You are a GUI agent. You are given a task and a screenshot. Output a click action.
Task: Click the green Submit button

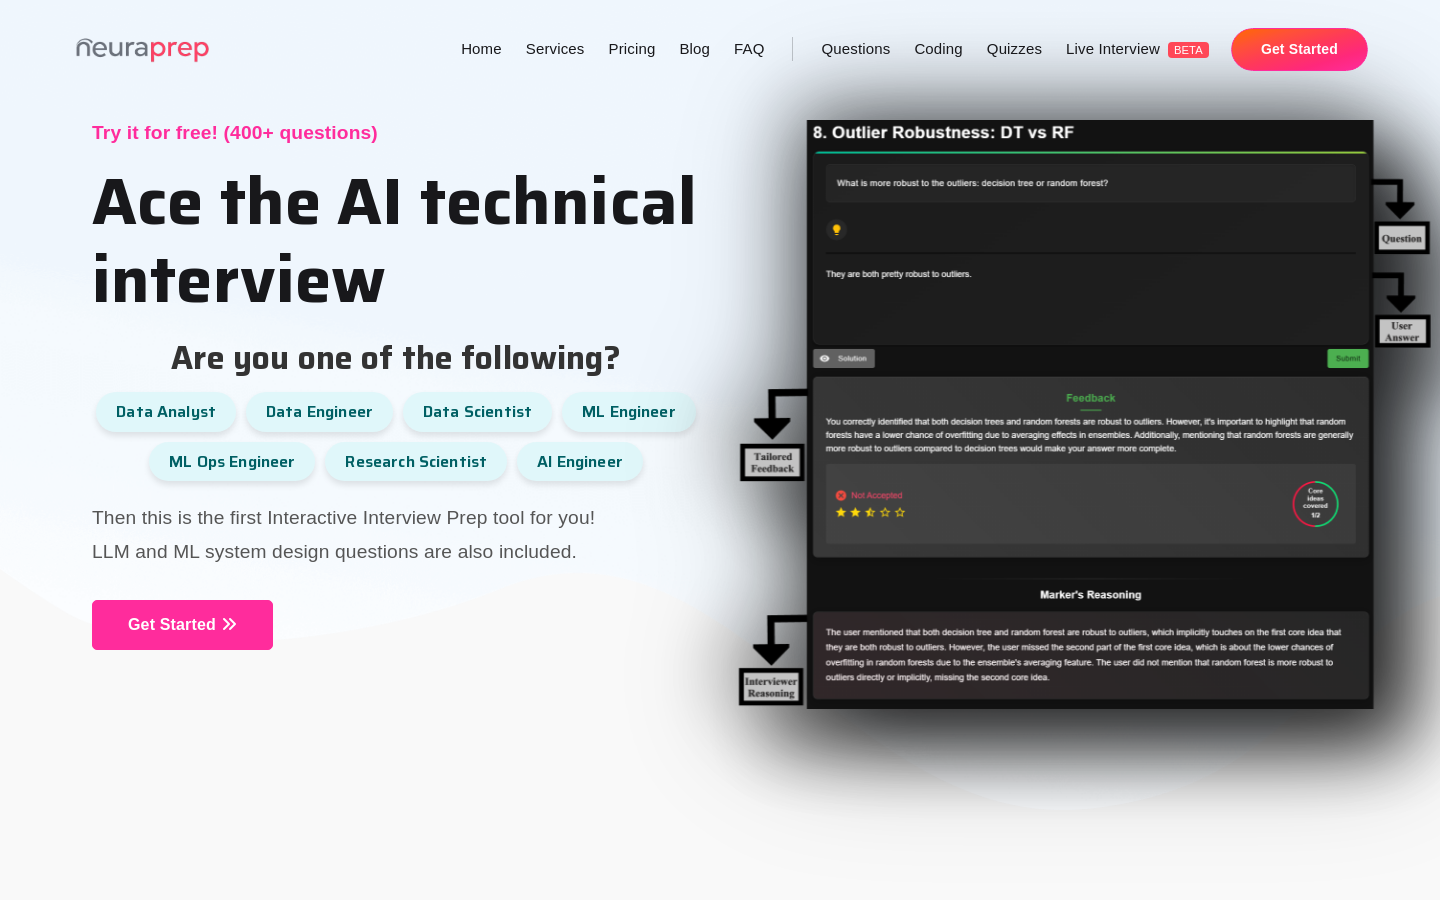click(x=1347, y=358)
